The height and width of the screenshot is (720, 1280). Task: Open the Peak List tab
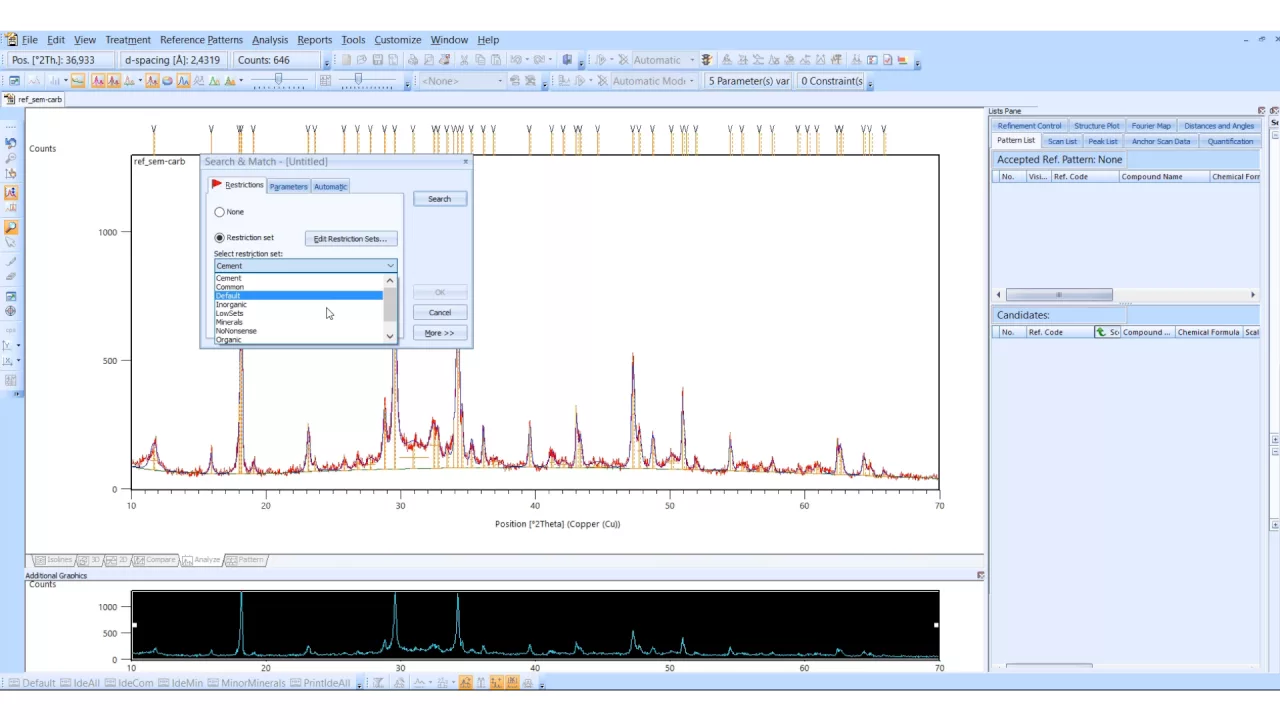point(1103,141)
